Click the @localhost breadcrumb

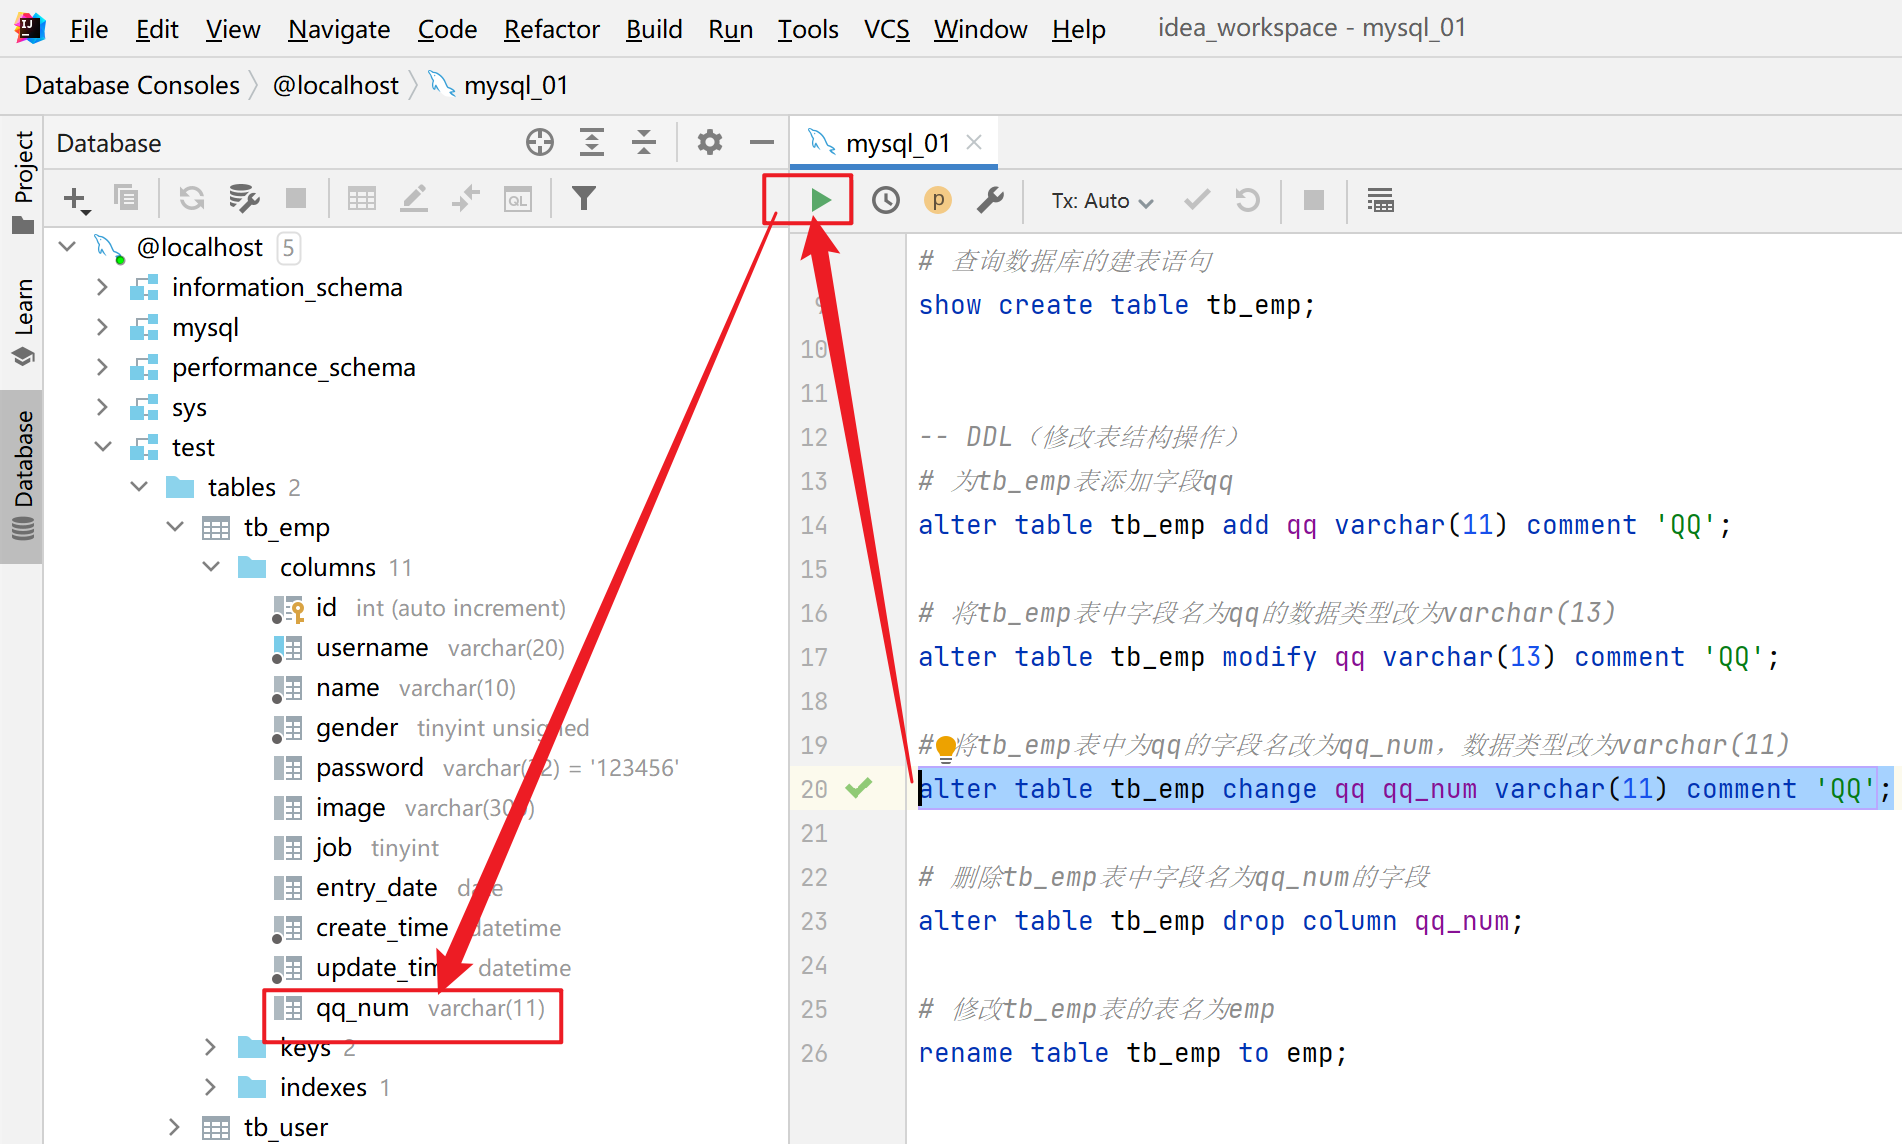pyautogui.click(x=336, y=85)
